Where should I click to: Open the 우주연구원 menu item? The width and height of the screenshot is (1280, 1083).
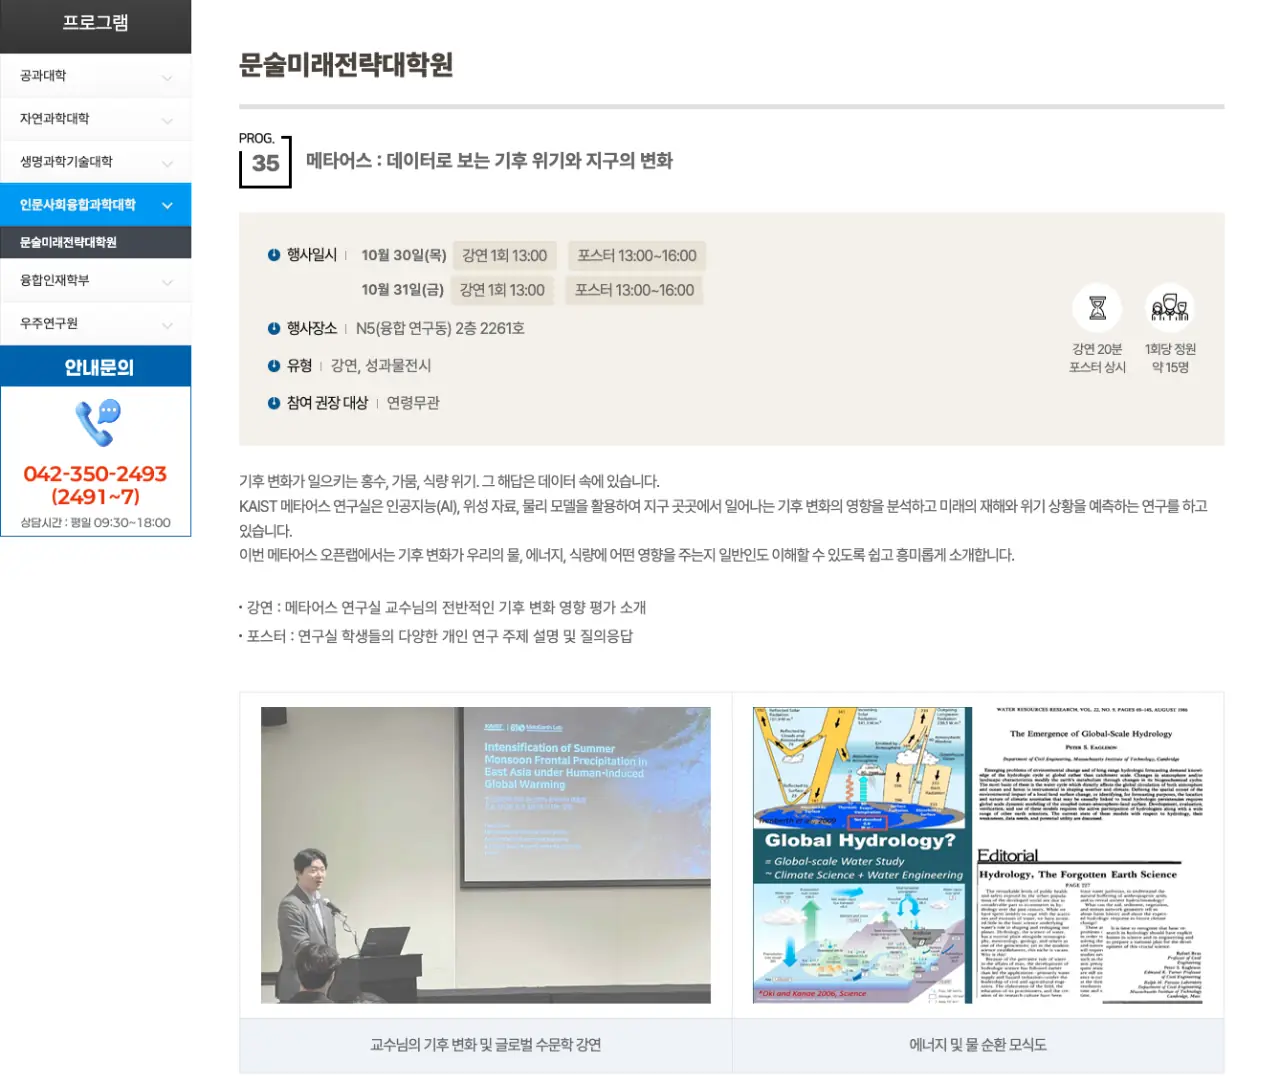tap(95, 324)
